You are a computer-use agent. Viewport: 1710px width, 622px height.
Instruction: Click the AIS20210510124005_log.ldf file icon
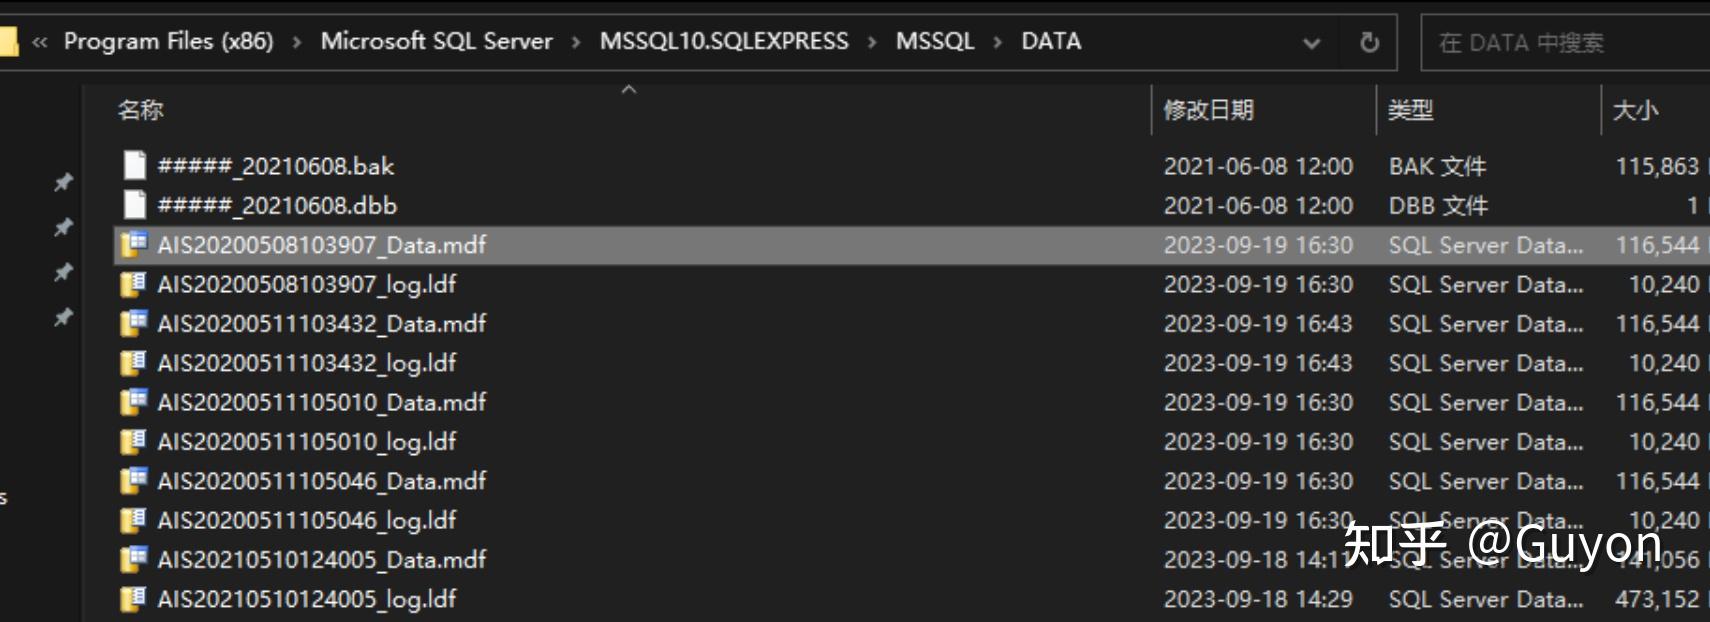point(133,599)
